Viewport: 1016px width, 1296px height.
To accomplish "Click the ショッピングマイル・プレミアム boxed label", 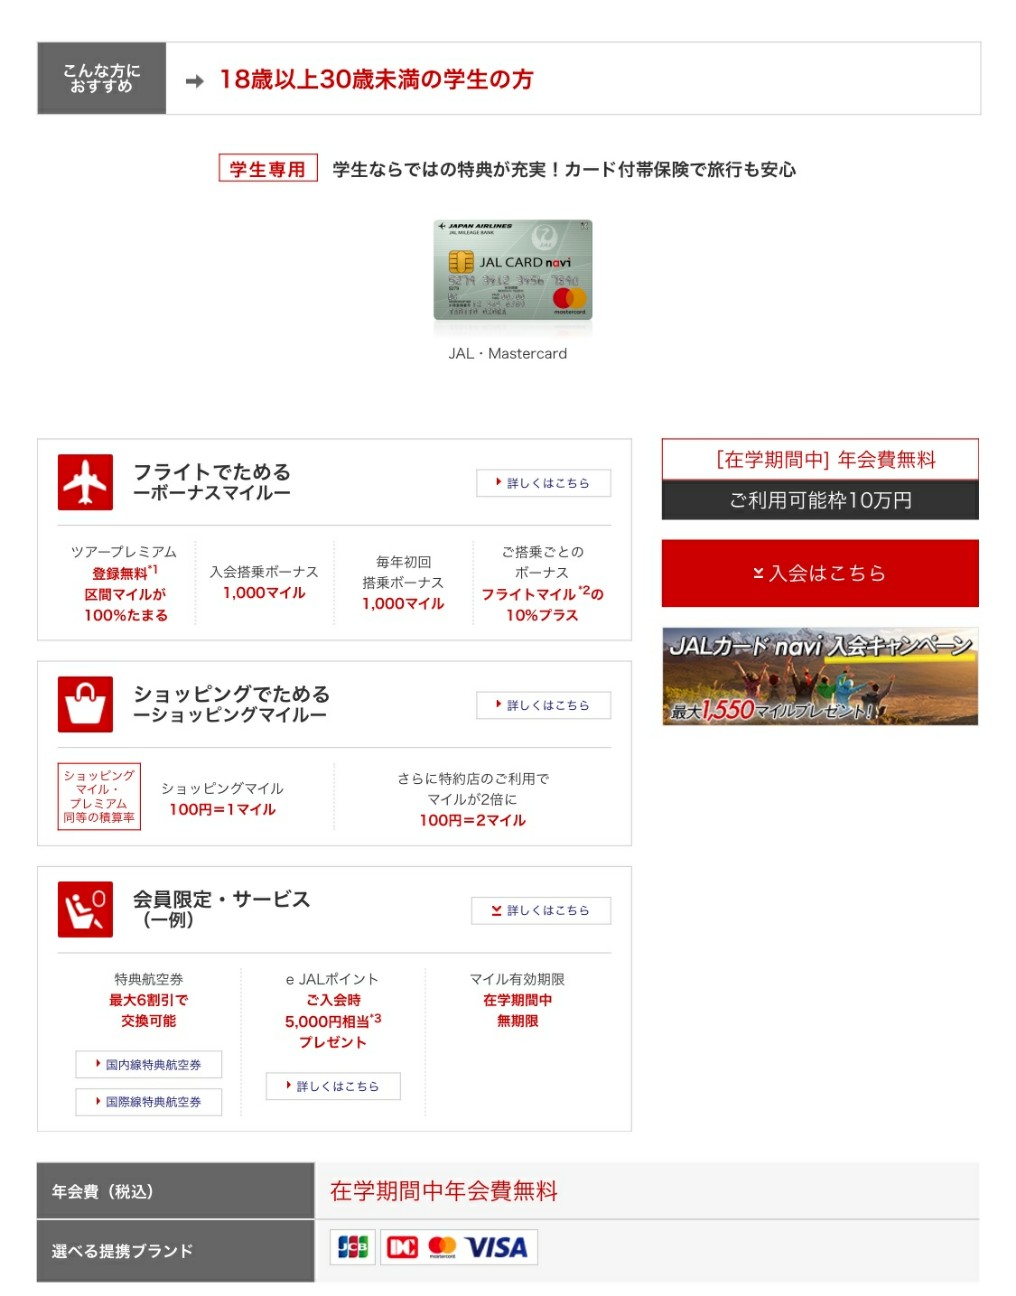I will (99, 797).
